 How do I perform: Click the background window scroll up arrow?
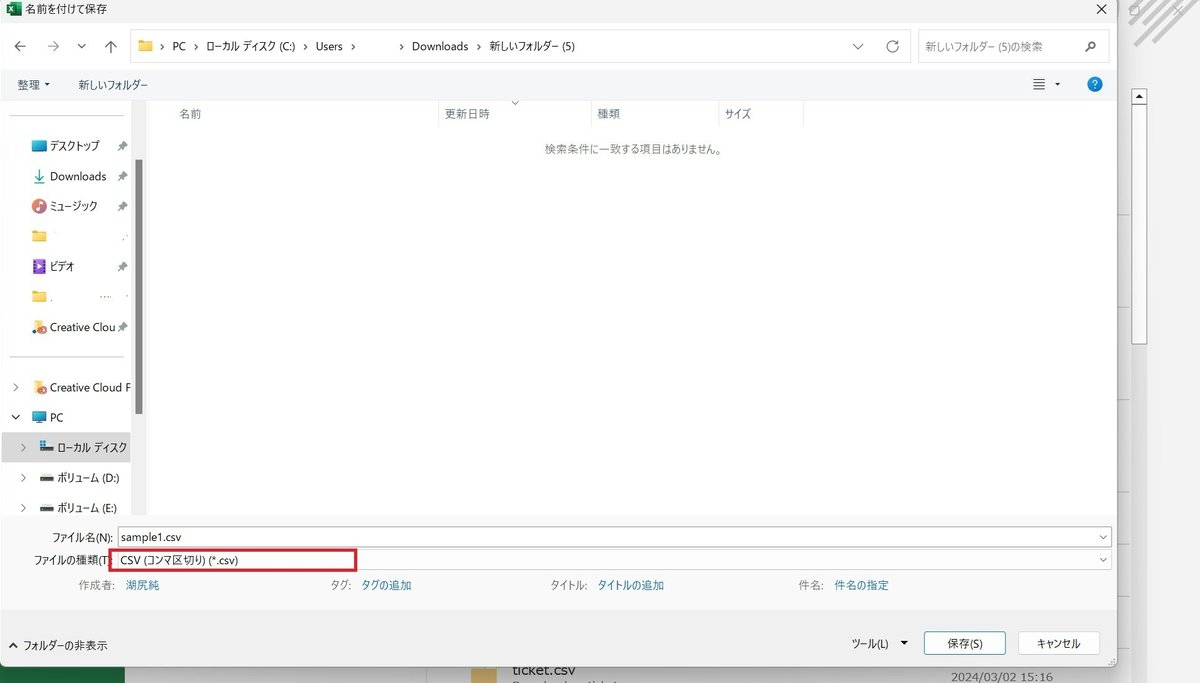coord(1139,96)
